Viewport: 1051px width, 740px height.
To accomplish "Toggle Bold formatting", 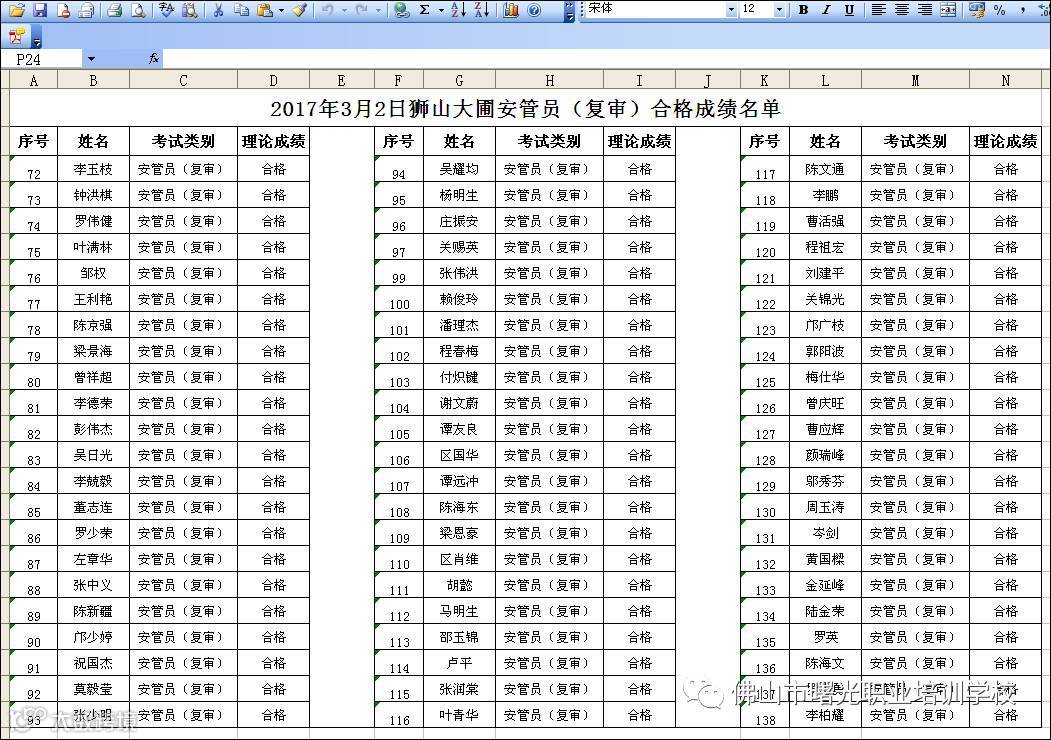I will click(803, 10).
